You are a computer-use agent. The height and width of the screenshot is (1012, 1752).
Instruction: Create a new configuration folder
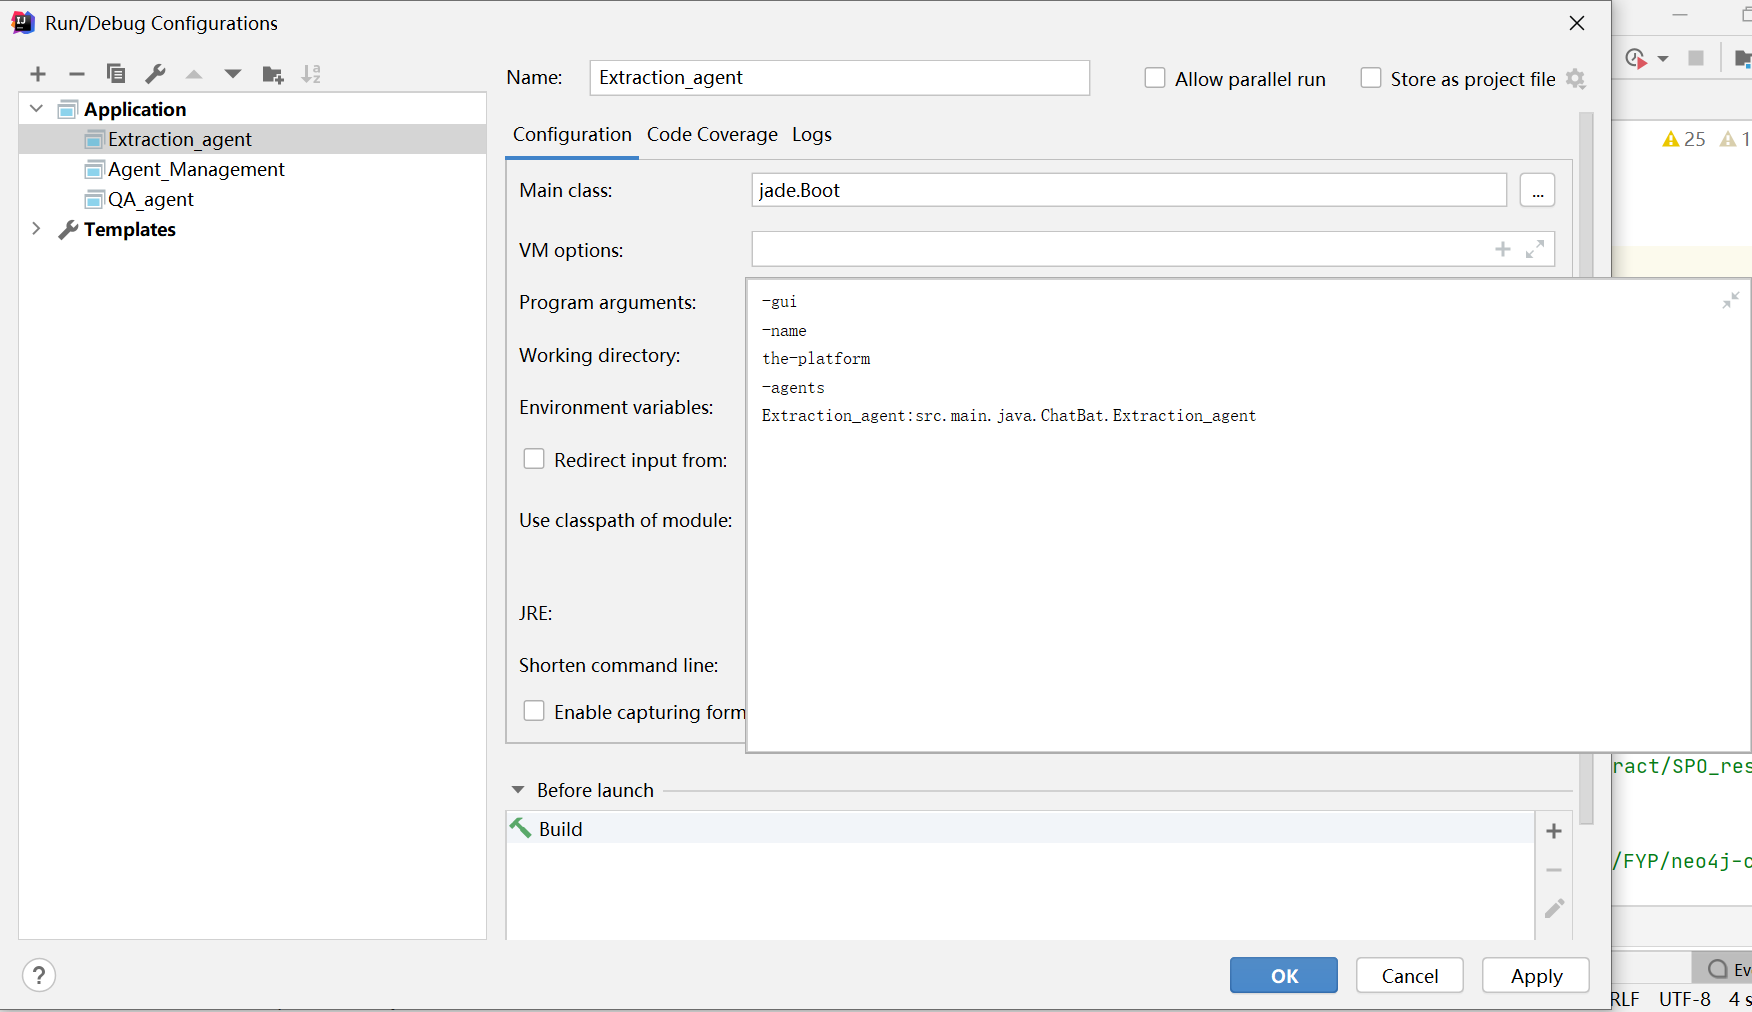pos(273,74)
